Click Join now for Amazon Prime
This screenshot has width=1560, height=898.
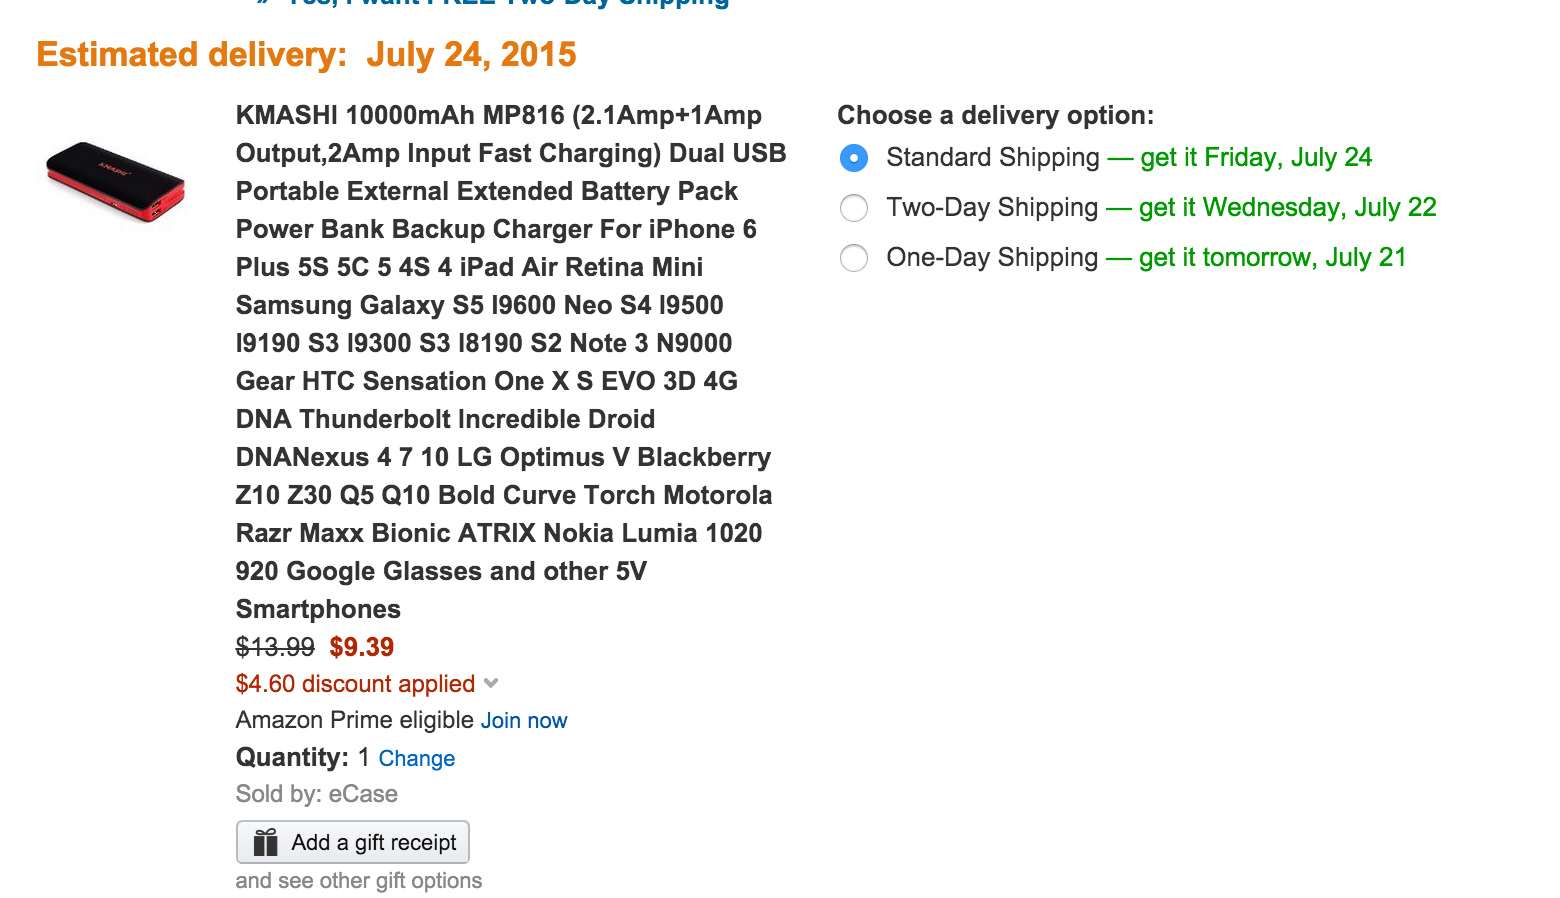[x=524, y=719]
